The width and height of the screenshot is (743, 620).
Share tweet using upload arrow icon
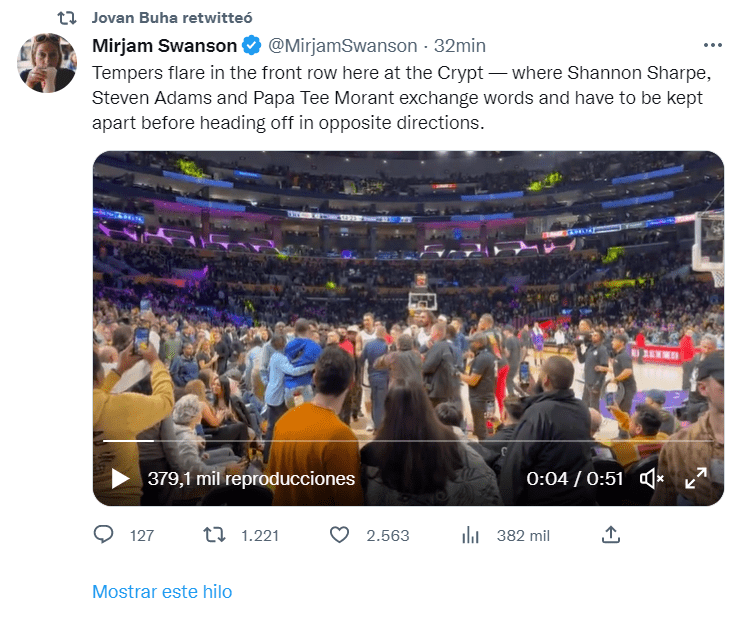pos(611,535)
